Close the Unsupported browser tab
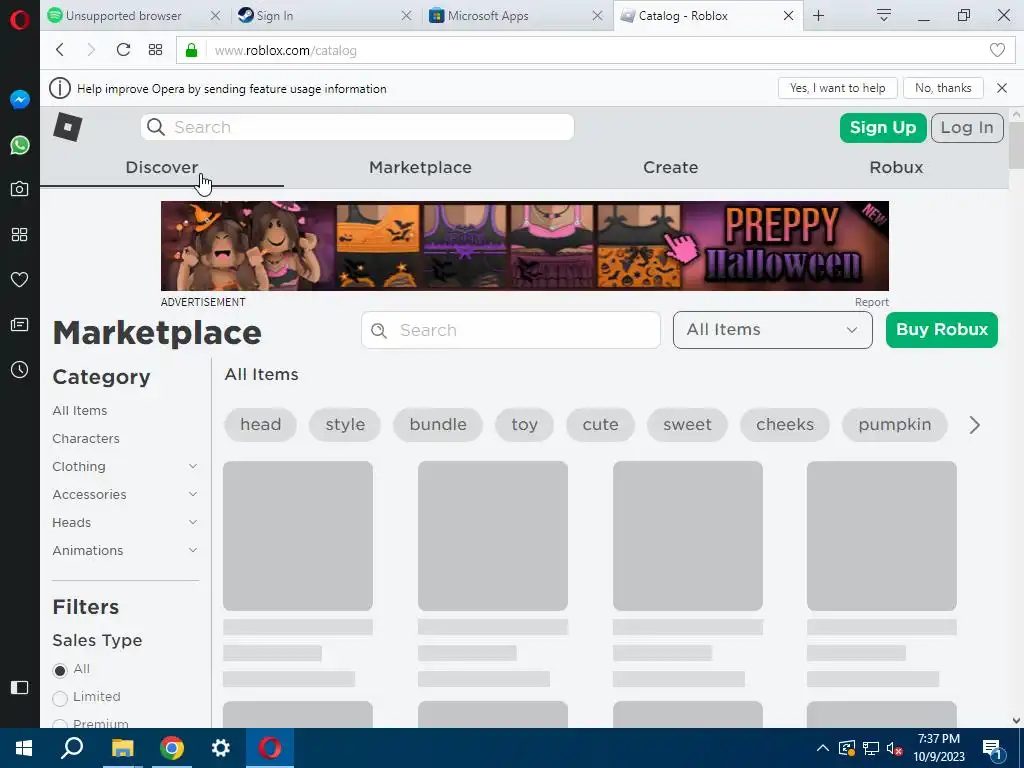Screen dimensions: 1024x768 [215, 16]
